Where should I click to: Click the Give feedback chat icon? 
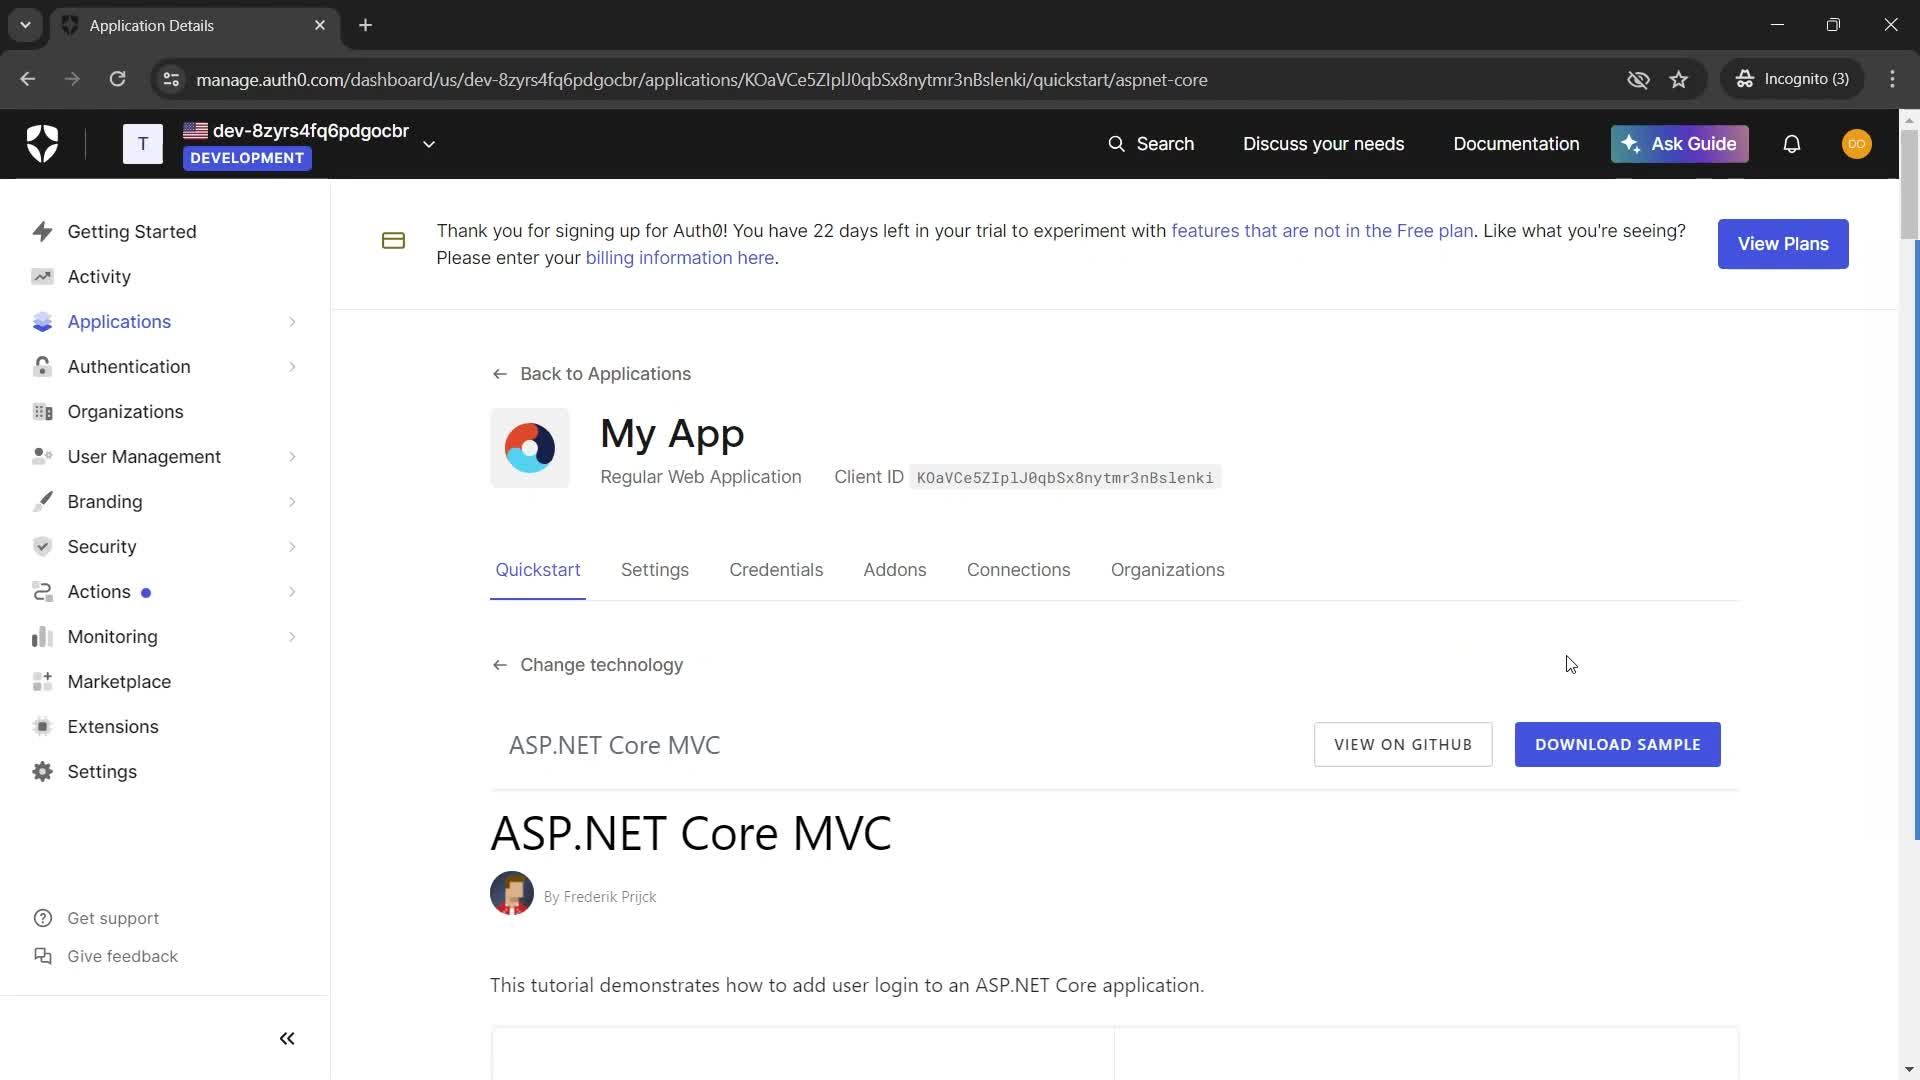pos(42,956)
